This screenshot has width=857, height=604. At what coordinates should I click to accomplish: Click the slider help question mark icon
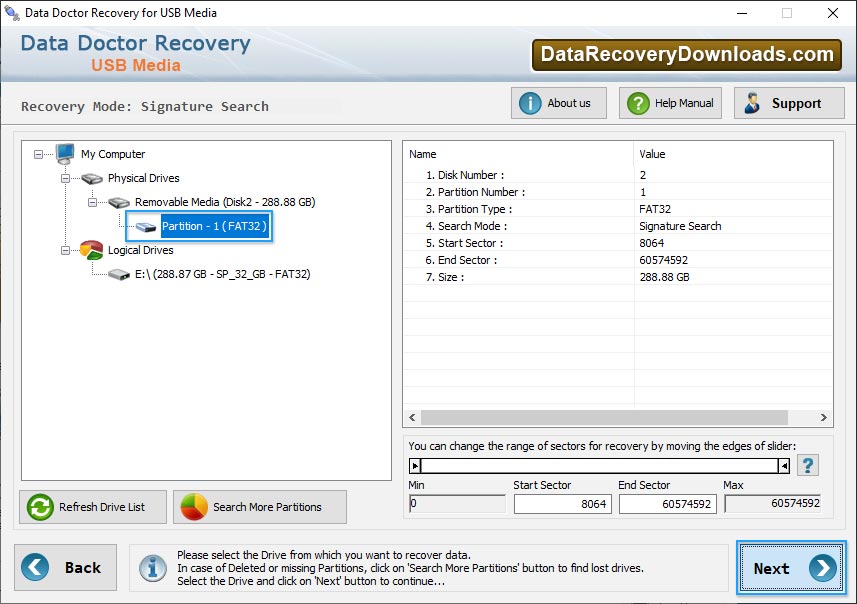(807, 466)
